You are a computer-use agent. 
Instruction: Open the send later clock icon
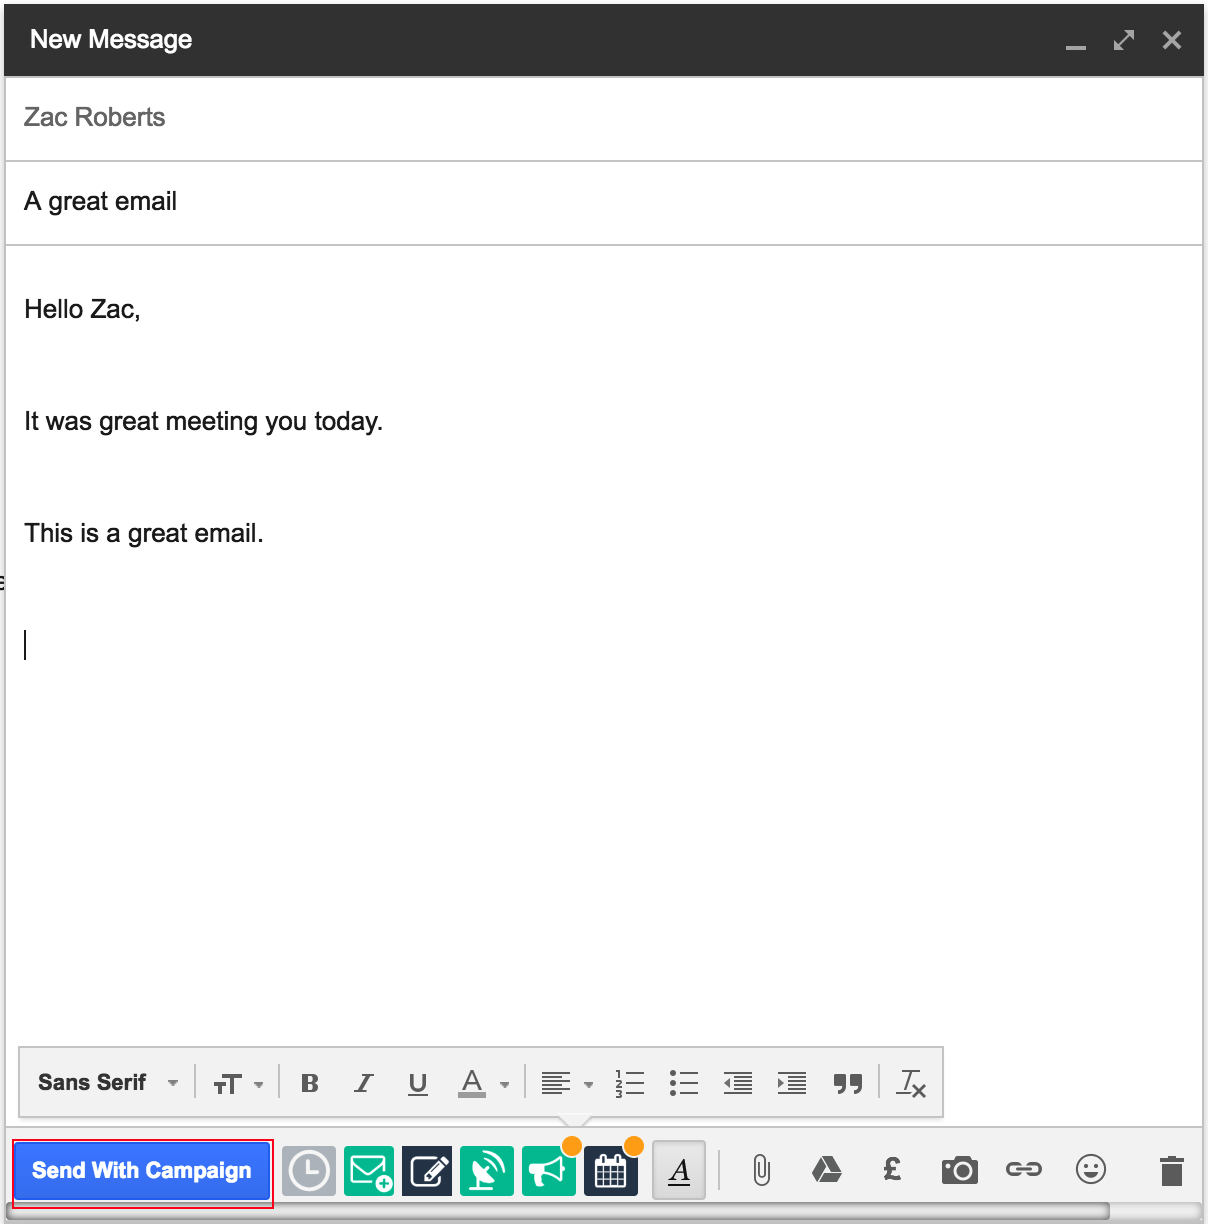pyautogui.click(x=309, y=1171)
